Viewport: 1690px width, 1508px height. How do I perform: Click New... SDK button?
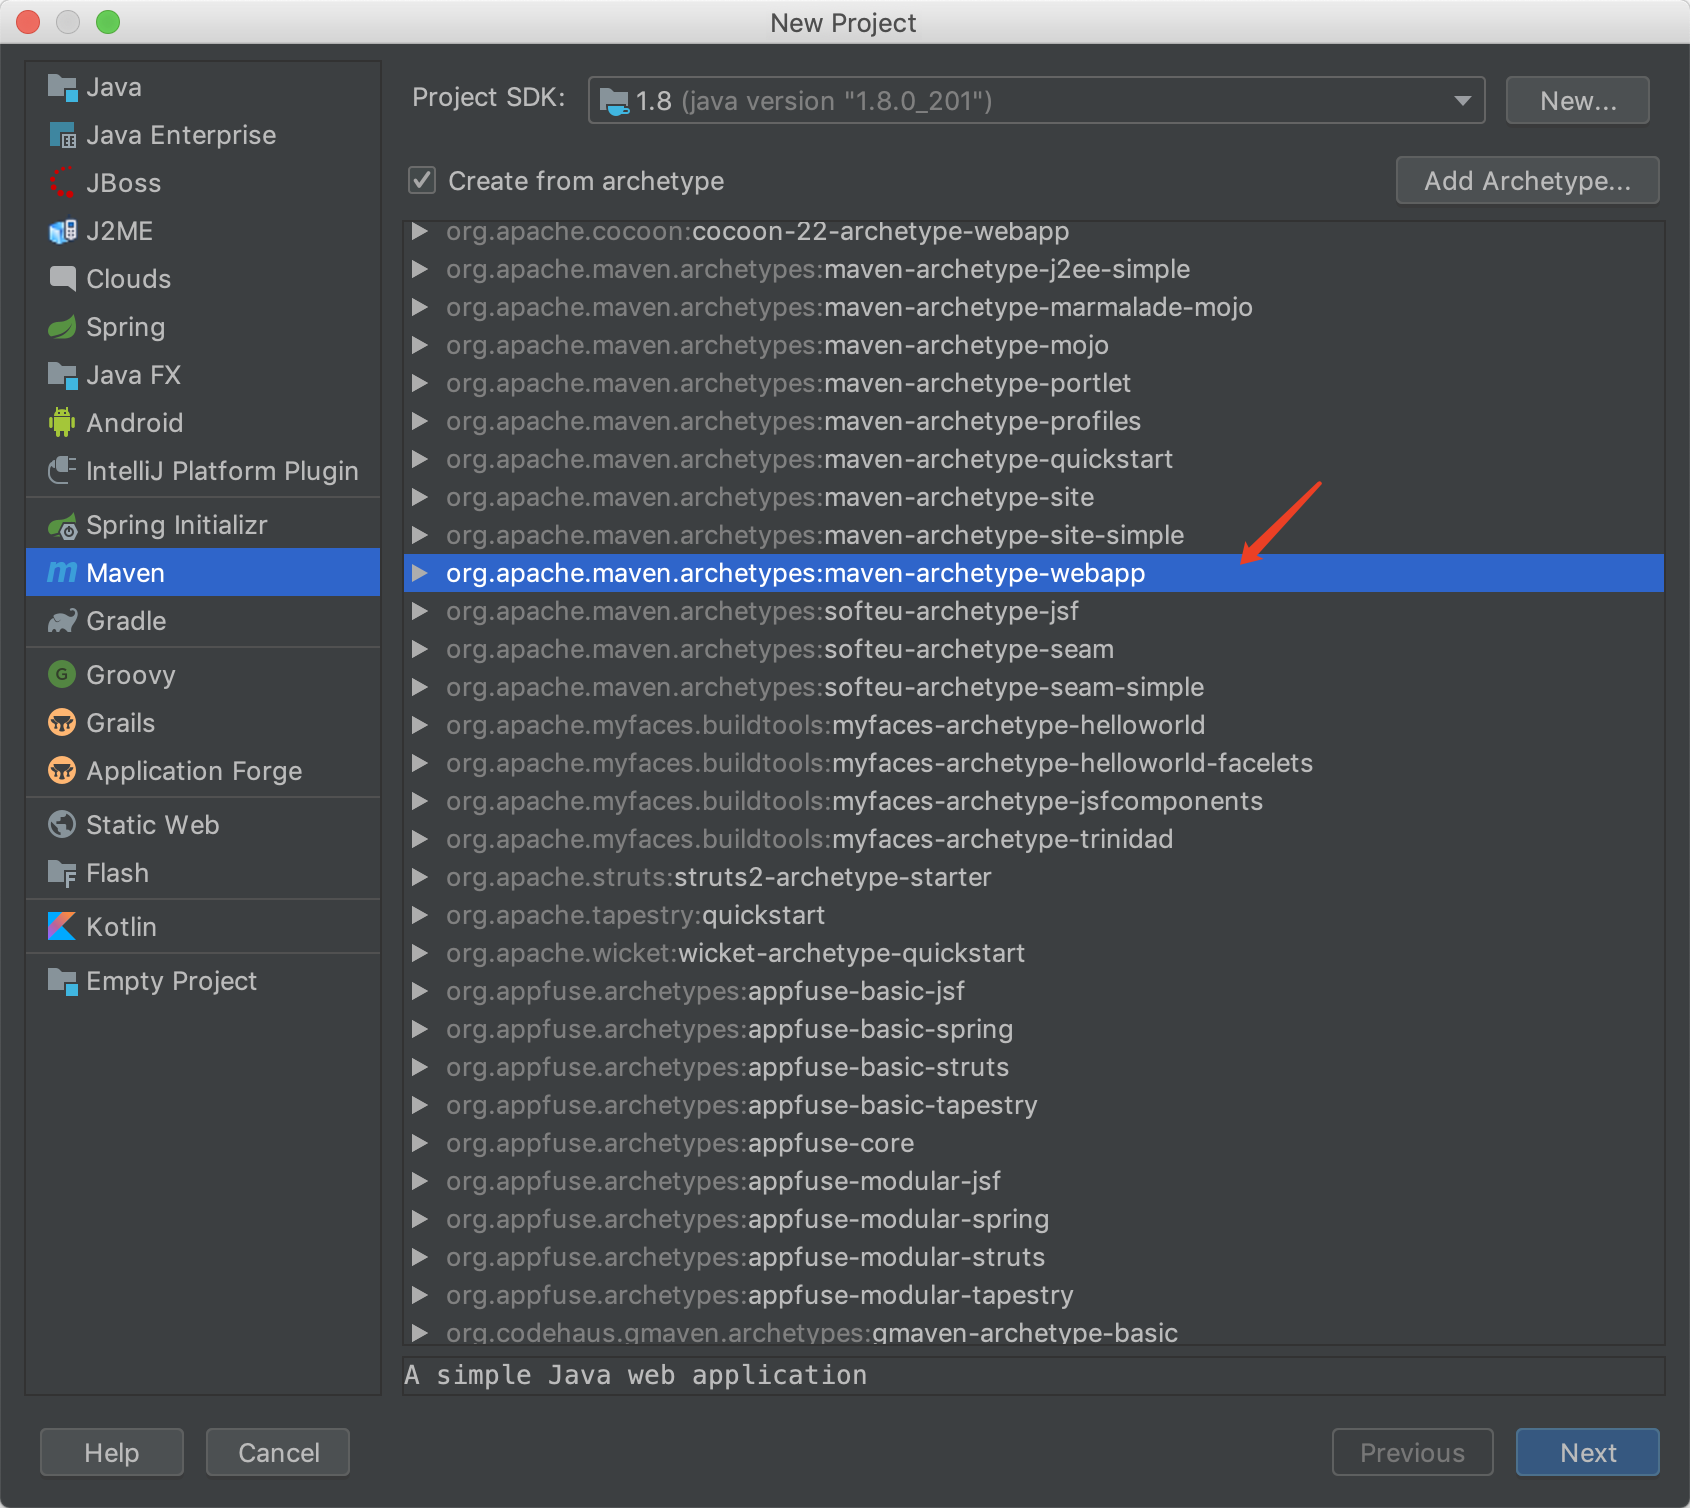pos(1578,100)
